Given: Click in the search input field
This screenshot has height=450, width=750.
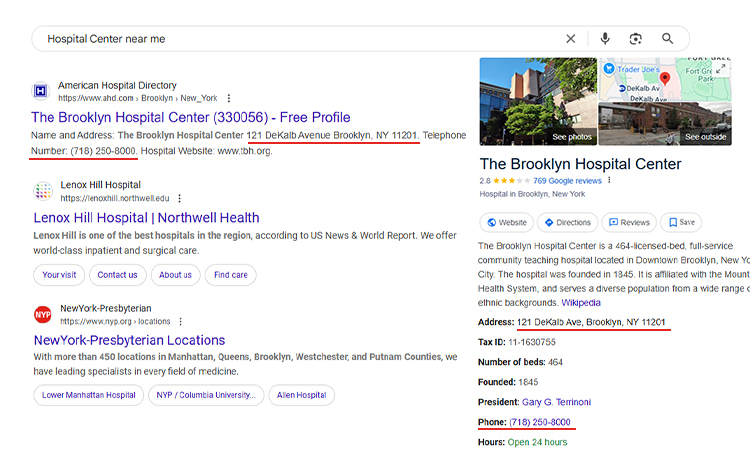Looking at the screenshot, I should [x=301, y=39].
